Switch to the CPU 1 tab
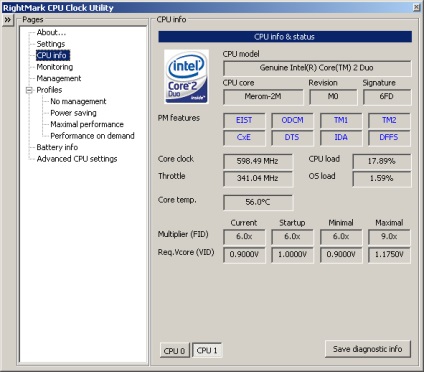This screenshot has width=424, height=372. pyautogui.click(x=207, y=350)
